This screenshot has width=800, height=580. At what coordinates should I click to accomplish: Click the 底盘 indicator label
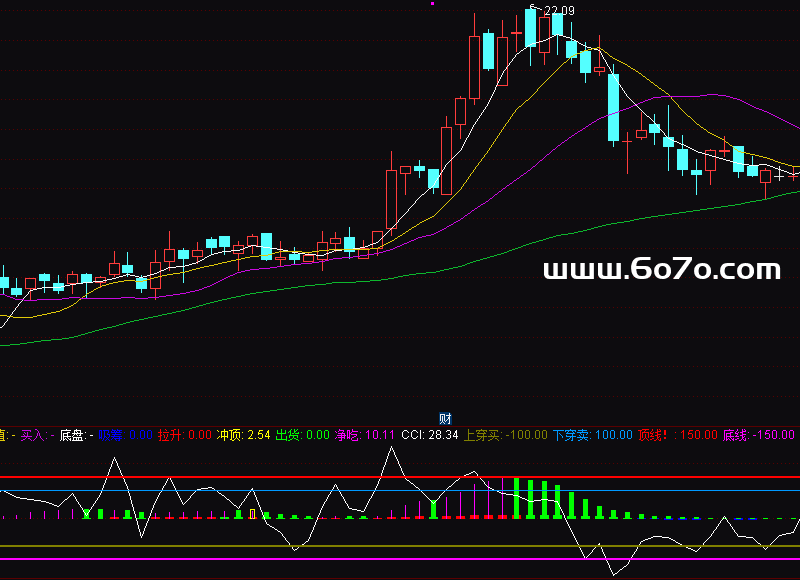click(76, 435)
